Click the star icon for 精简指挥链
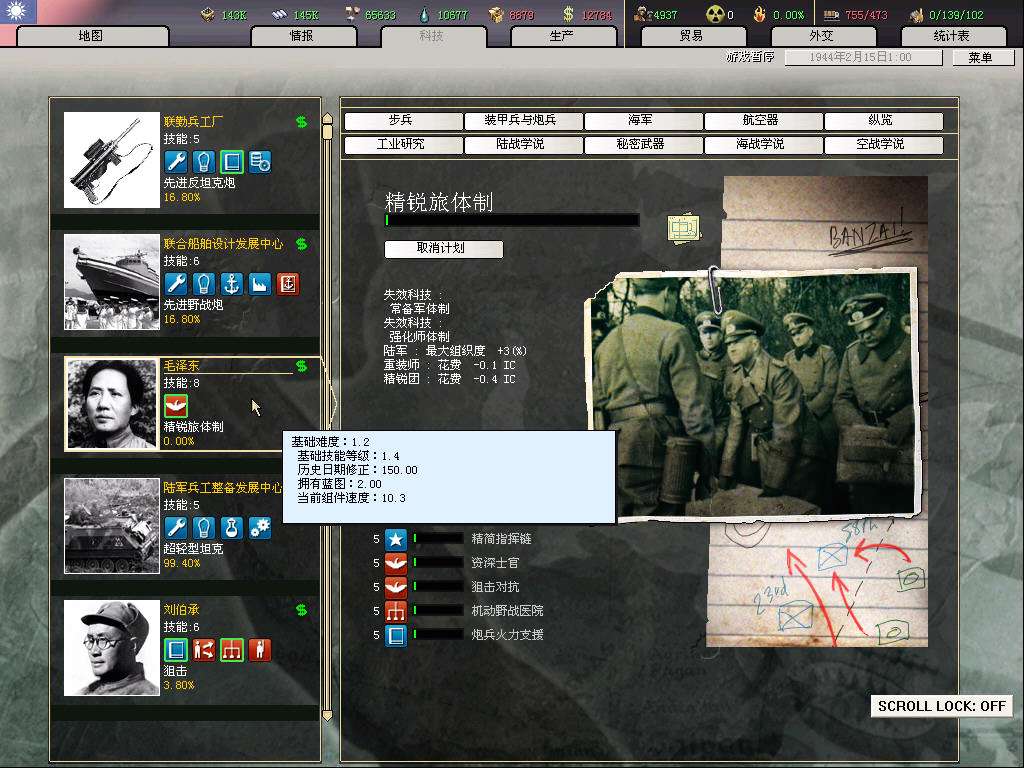The width and height of the screenshot is (1024, 768). pos(396,539)
